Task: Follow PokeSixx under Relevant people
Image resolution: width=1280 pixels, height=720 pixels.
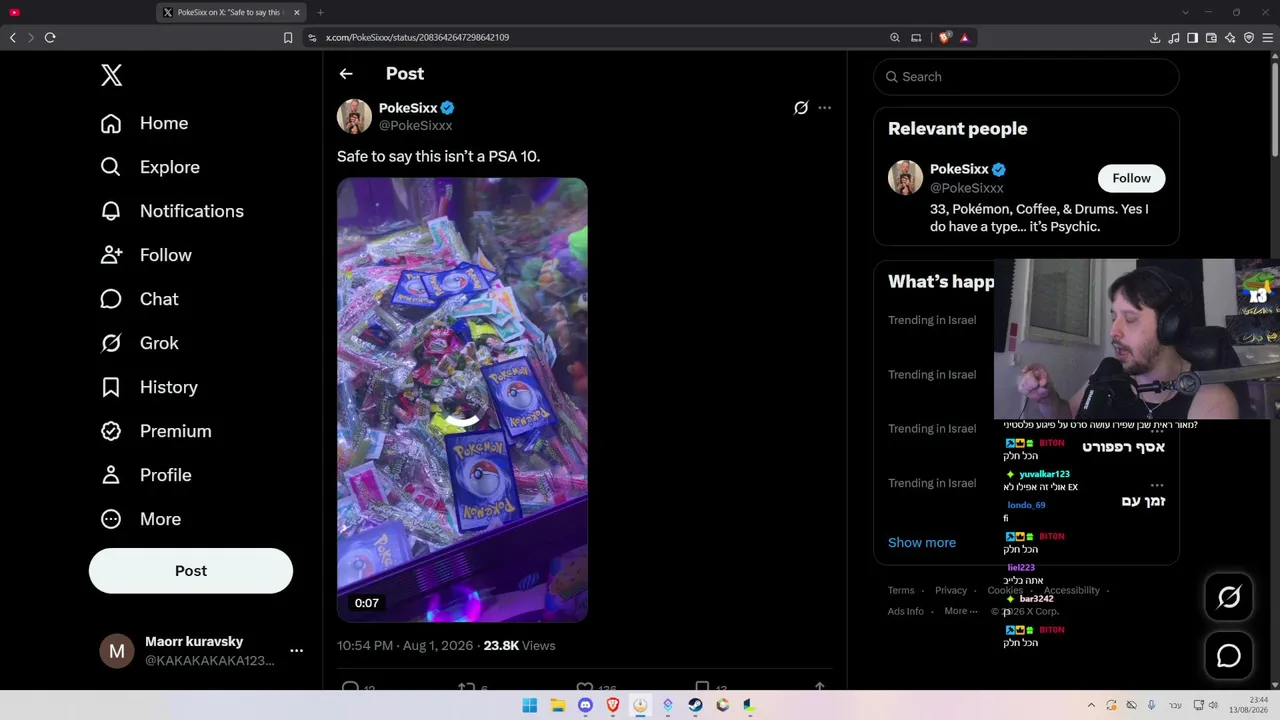Action: pyautogui.click(x=1131, y=178)
